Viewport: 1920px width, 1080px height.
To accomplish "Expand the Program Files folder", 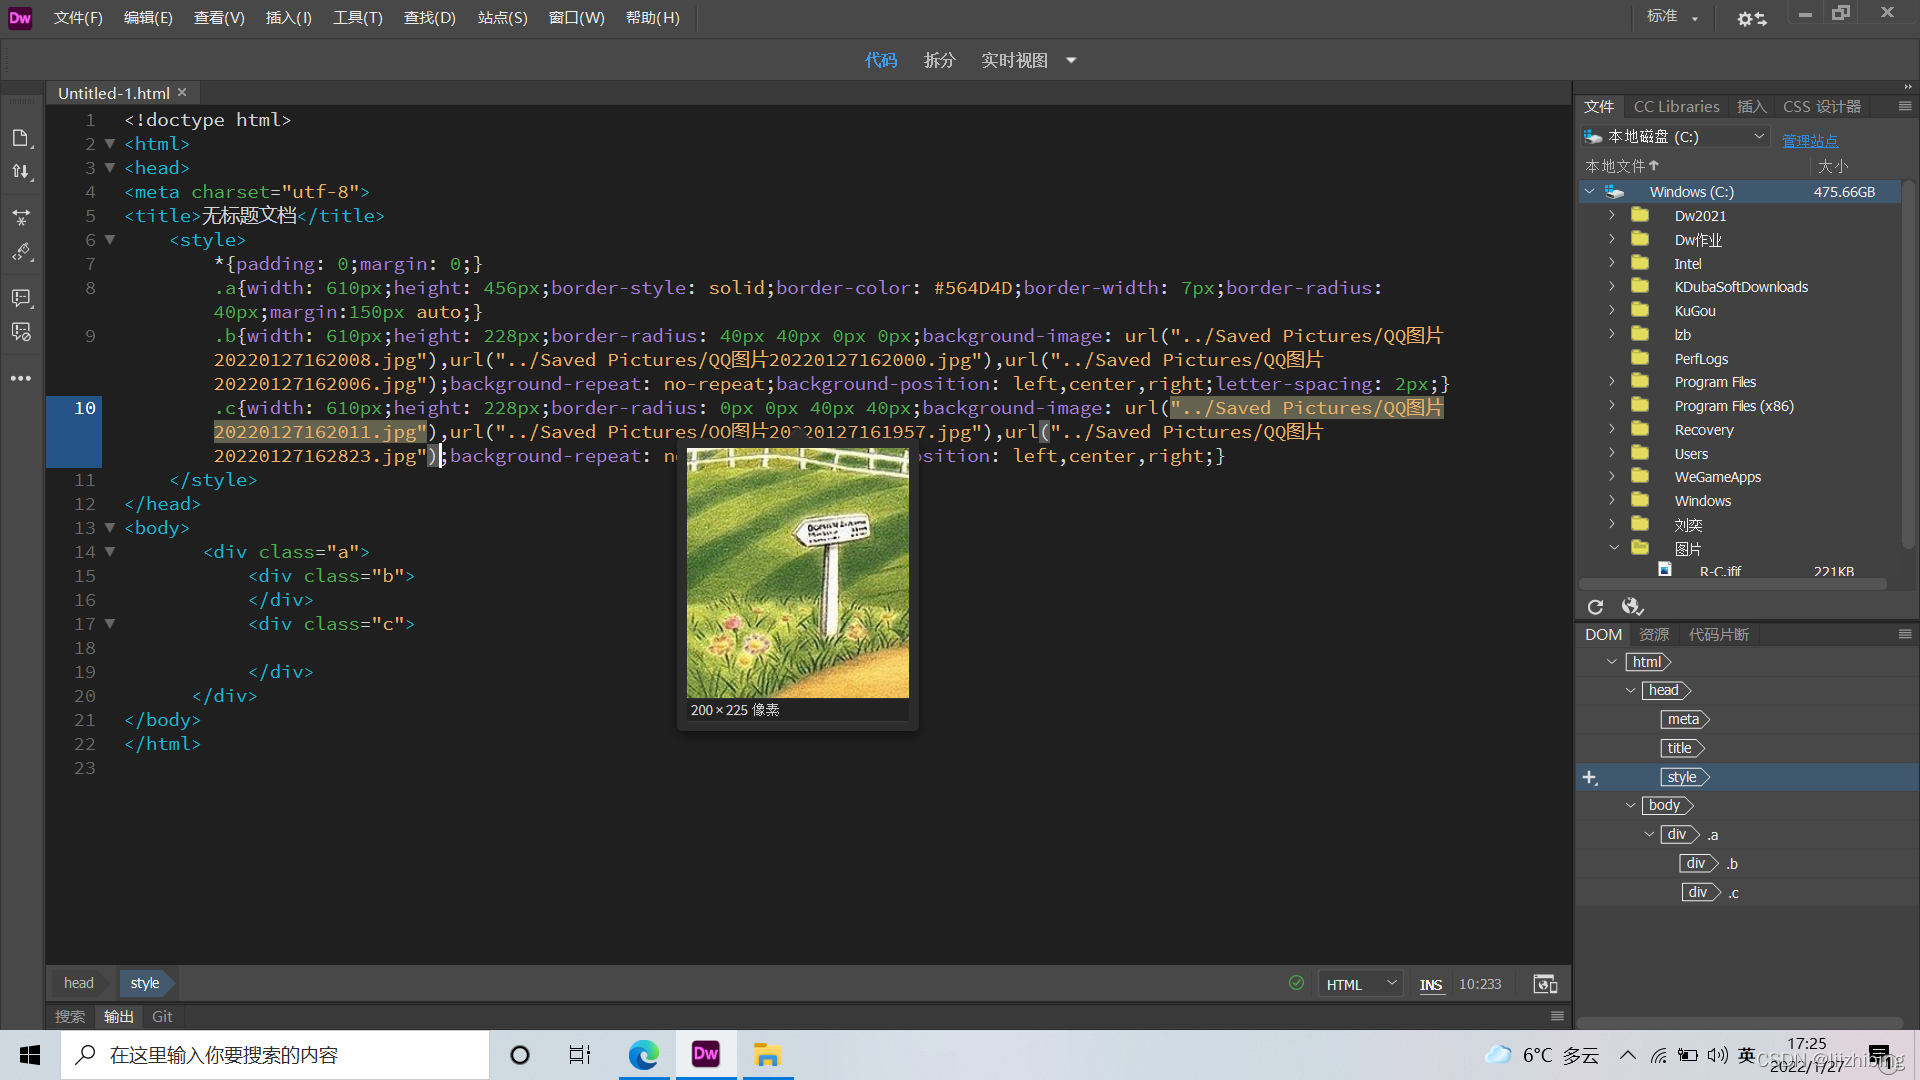I will tap(1611, 382).
